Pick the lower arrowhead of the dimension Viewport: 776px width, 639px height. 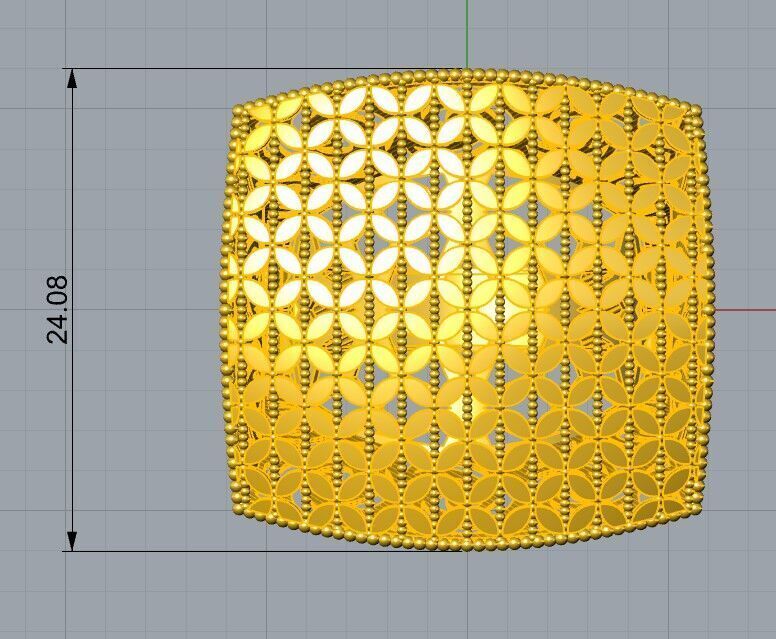(x=72, y=541)
